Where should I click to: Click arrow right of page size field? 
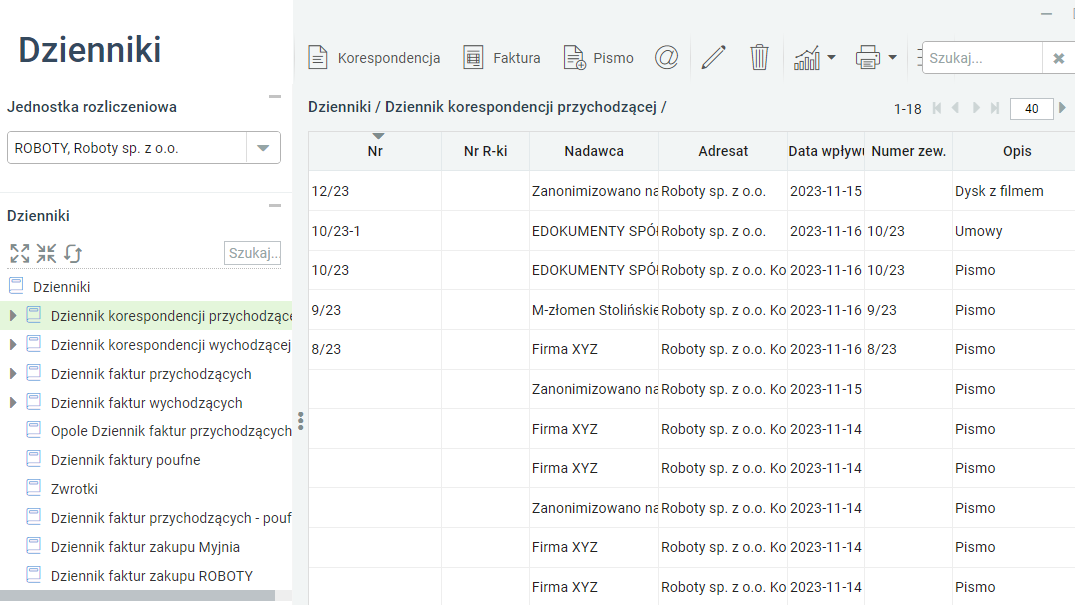(1062, 108)
